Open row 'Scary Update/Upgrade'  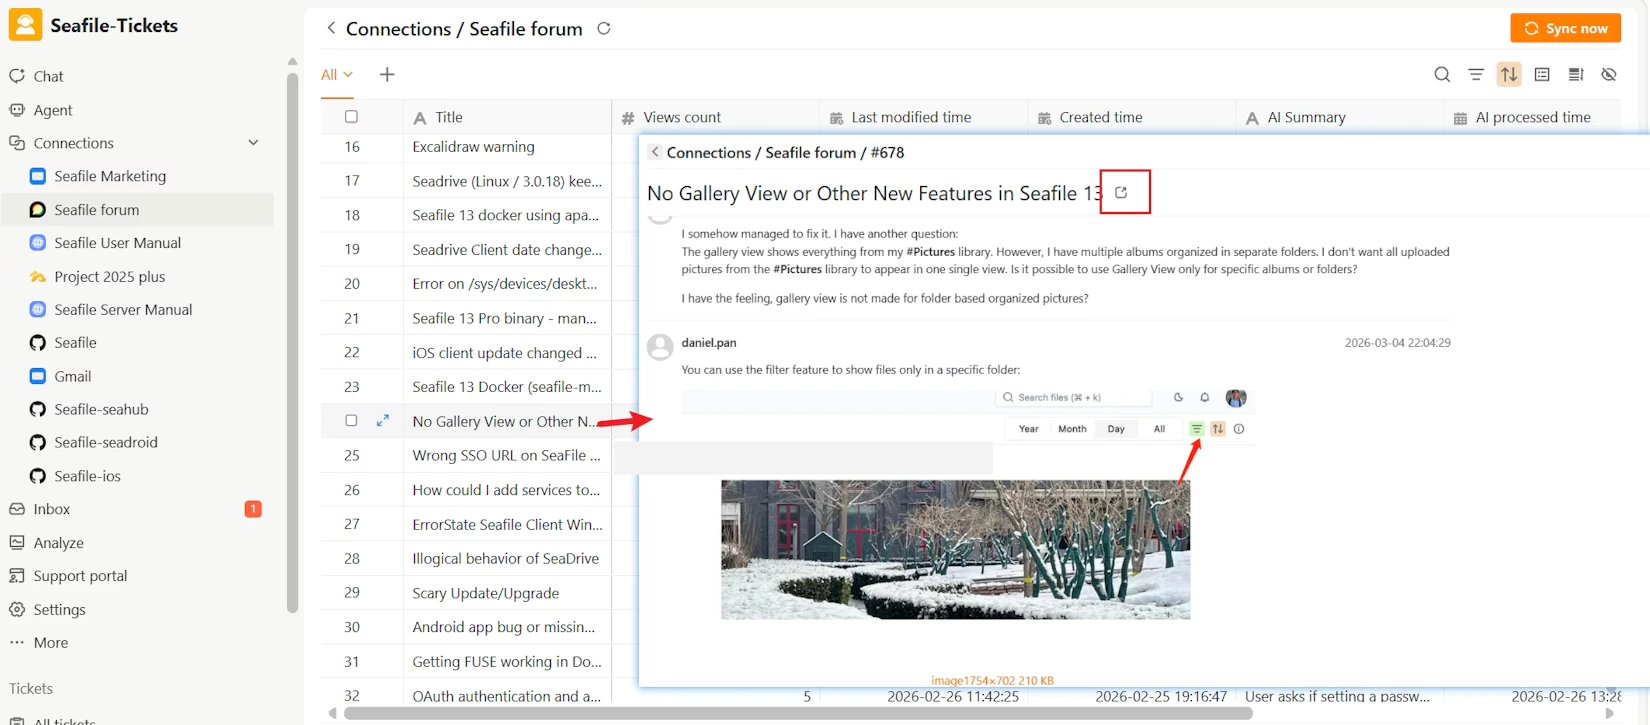pos(485,593)
